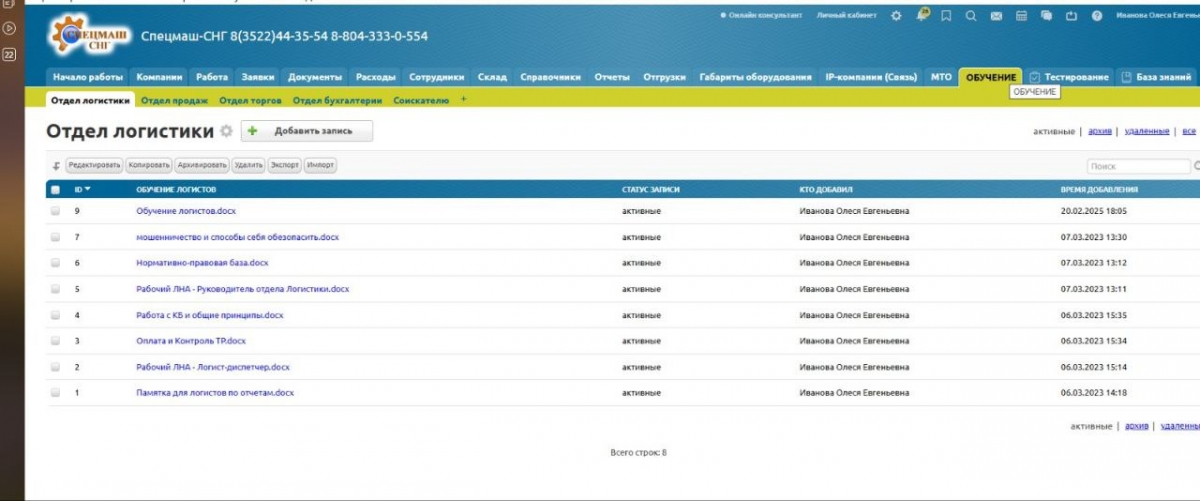Click the help question mark icon
Viewport: 1200px width, 501px height.
coord(1097,16)
